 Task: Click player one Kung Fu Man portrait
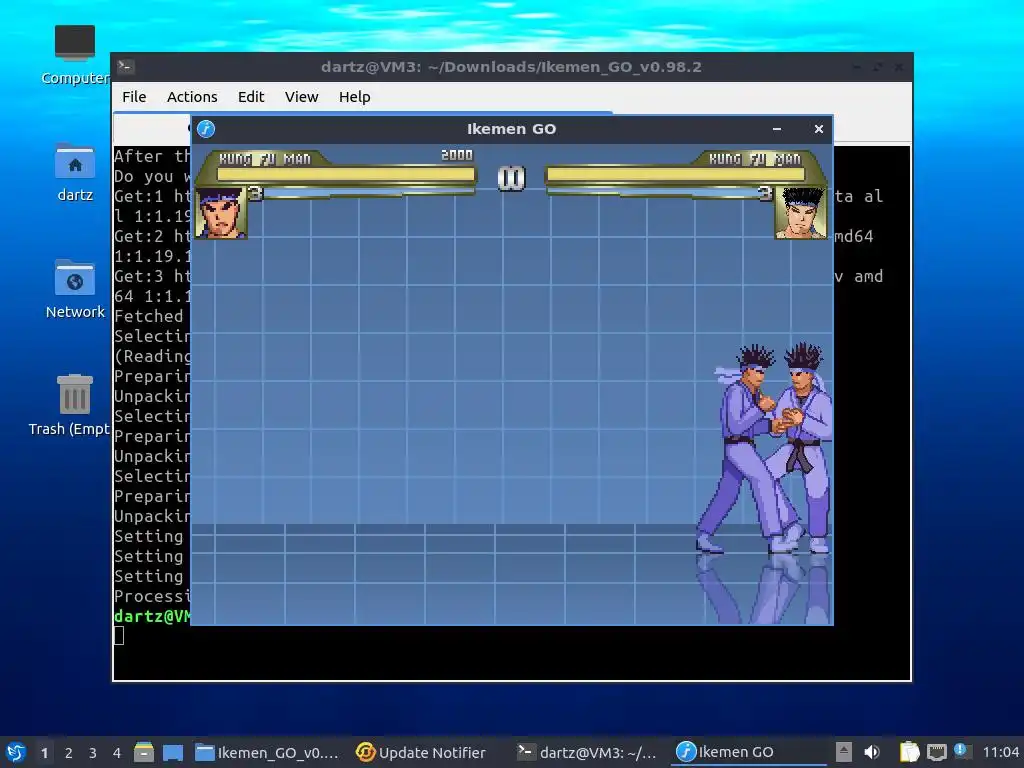[220, 213]
